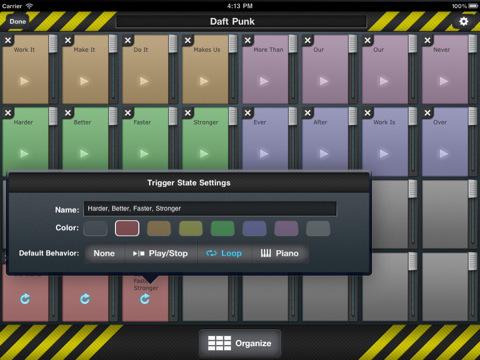Edit the trigger Name text field
Viewport: 480px width, 360px height.
coord(210,209)
